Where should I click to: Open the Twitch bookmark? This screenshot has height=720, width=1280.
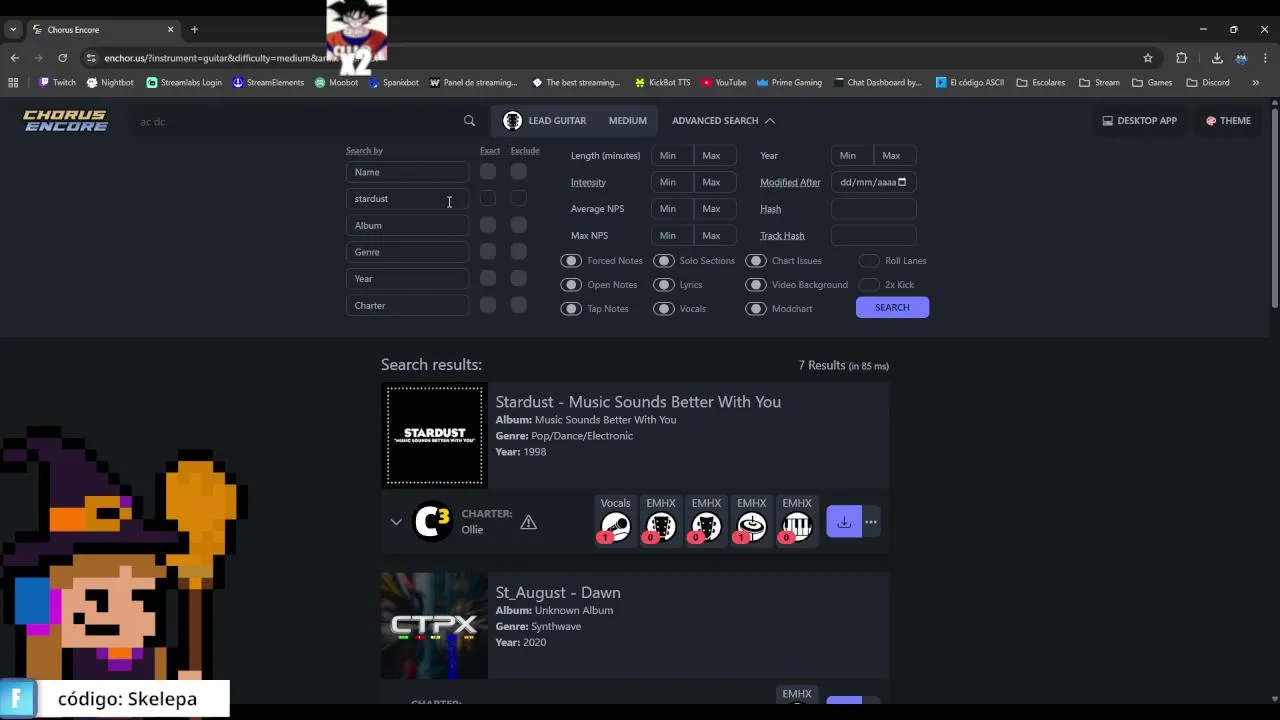(57, 83)
